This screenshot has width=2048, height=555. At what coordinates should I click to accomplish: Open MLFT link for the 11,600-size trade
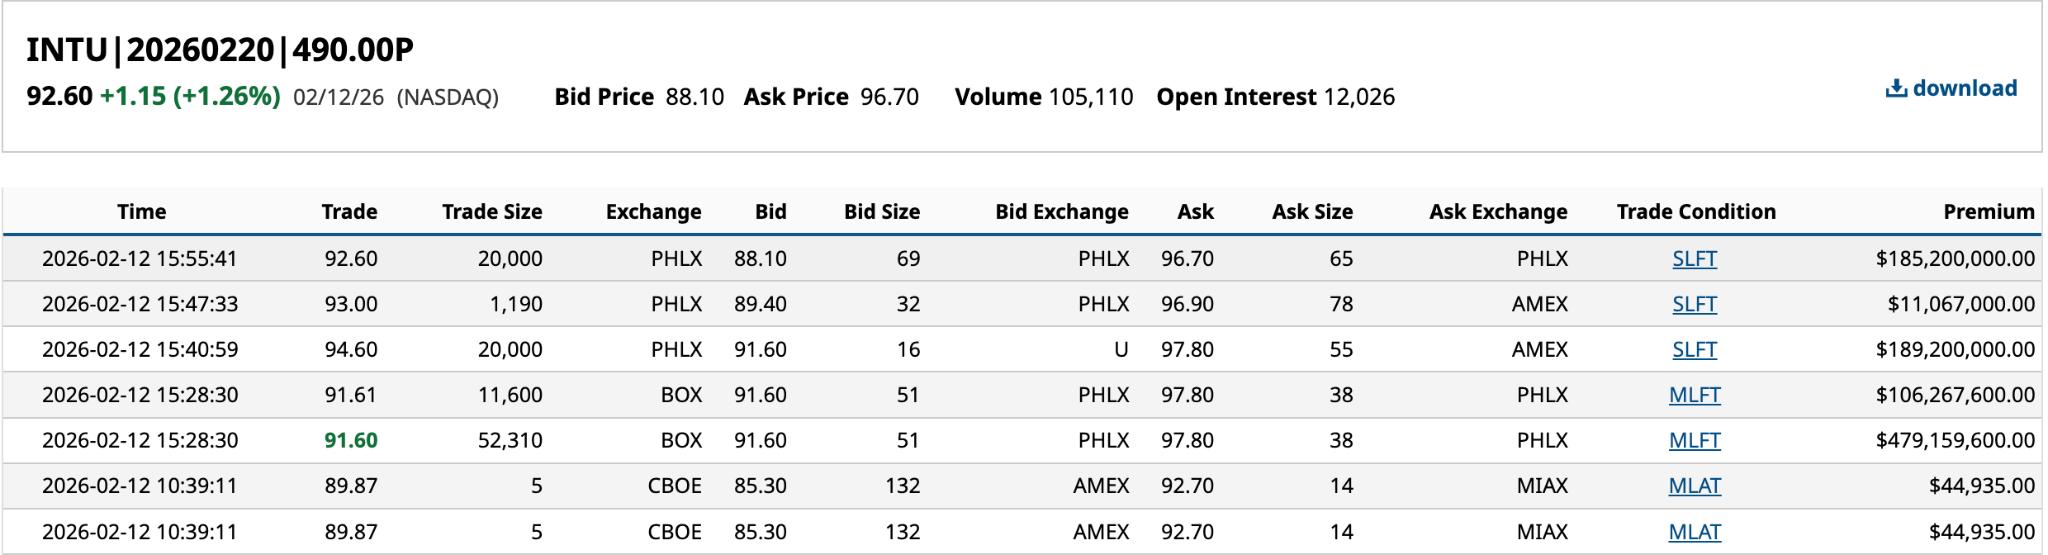1694,395
